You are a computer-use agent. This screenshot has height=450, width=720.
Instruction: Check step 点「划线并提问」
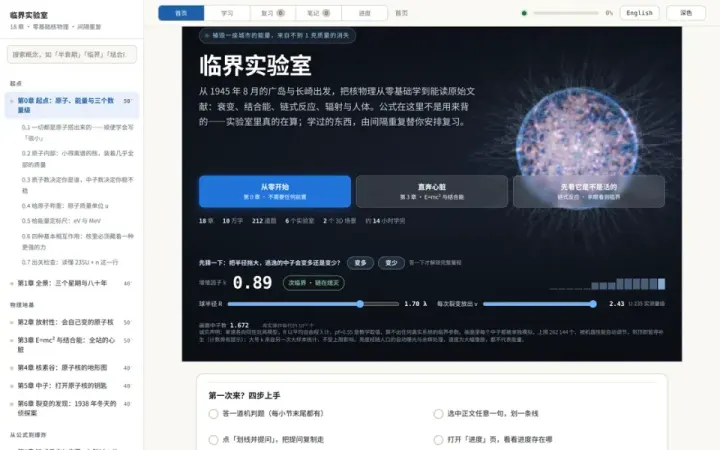(213, 439)
